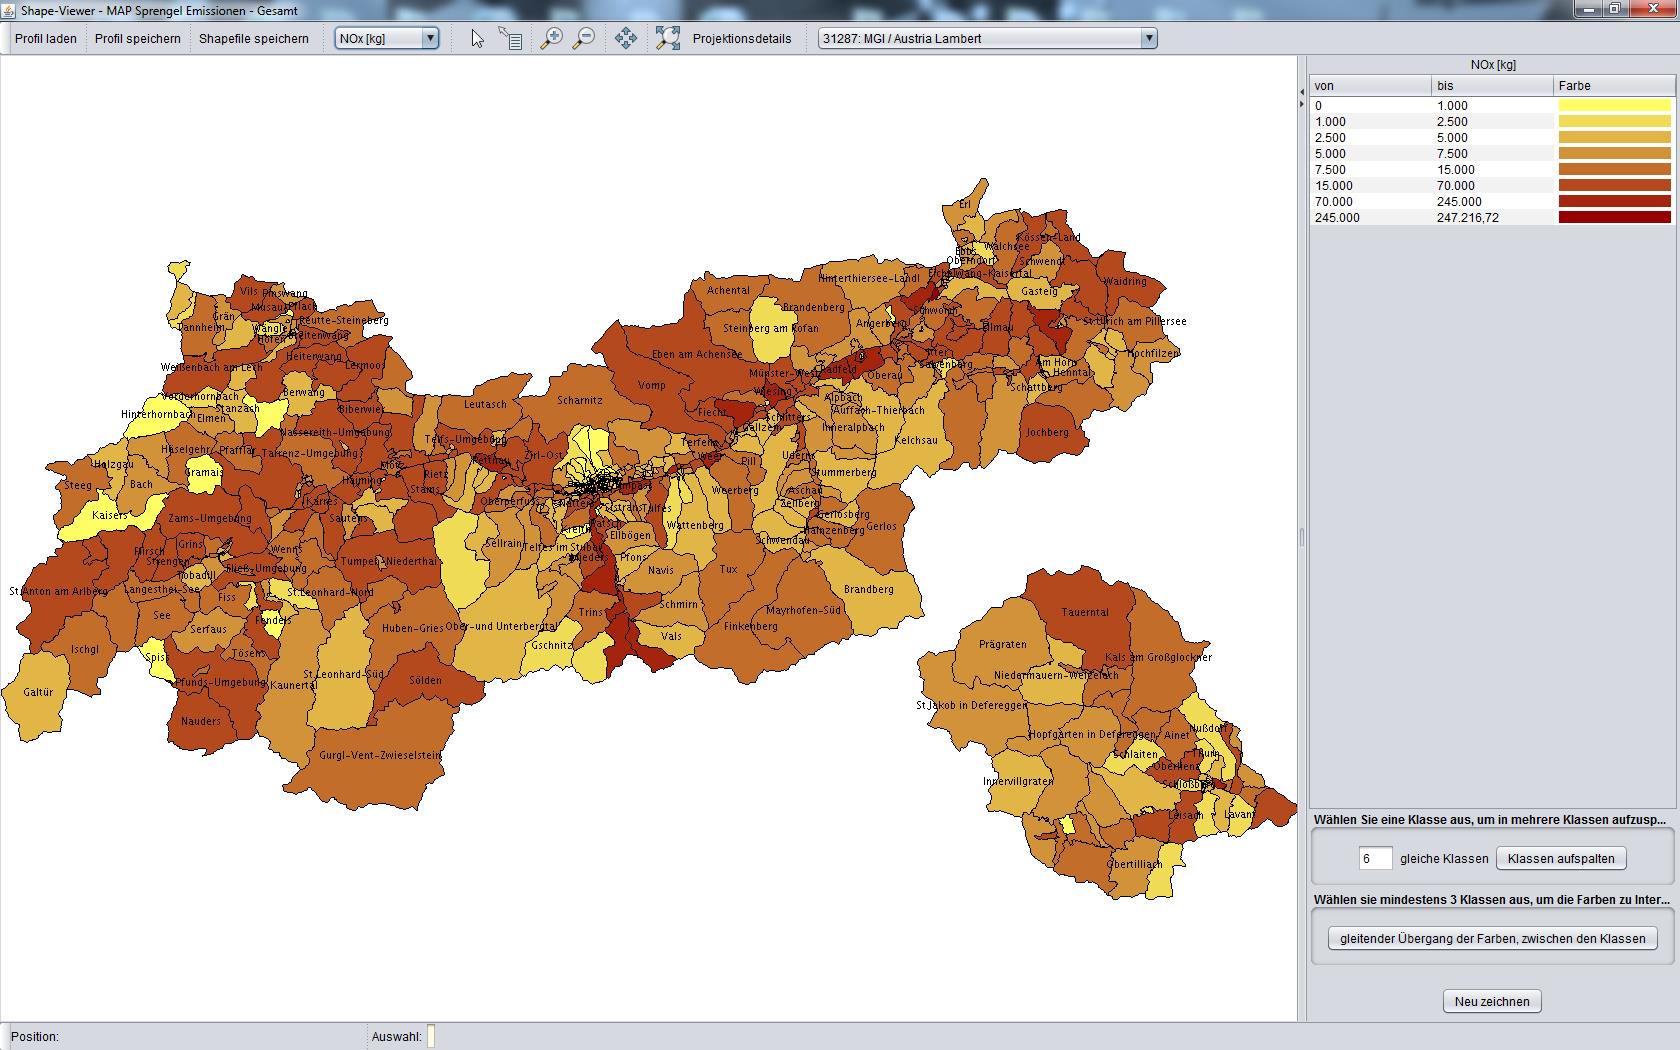Click the dark red 245.000 class color swatch
1680x1050 pixels.
1614,218
